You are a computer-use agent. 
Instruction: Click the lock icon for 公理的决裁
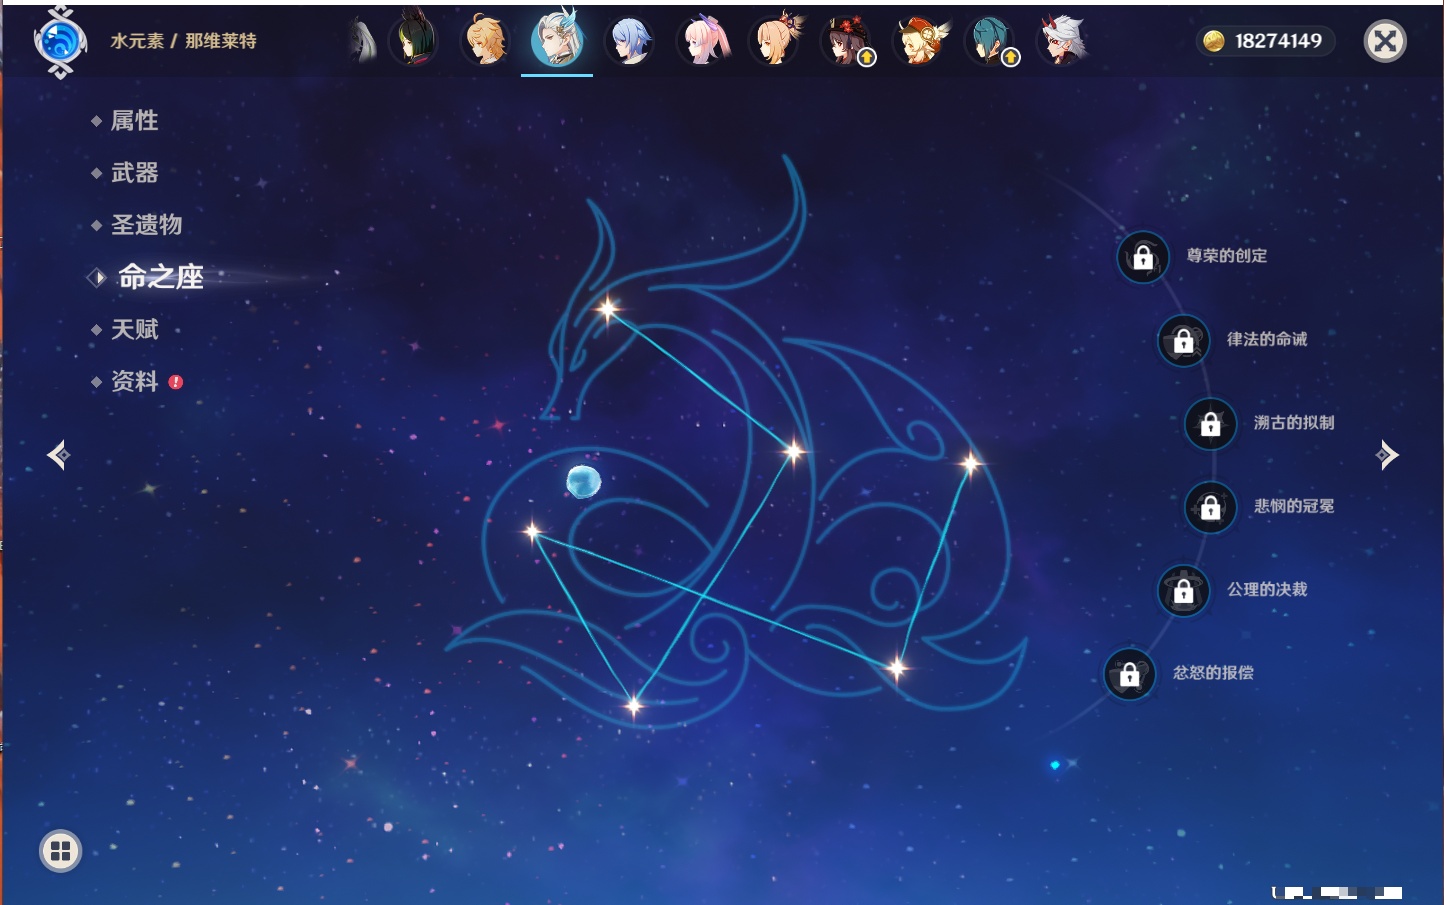click(x=1183, y=590)
